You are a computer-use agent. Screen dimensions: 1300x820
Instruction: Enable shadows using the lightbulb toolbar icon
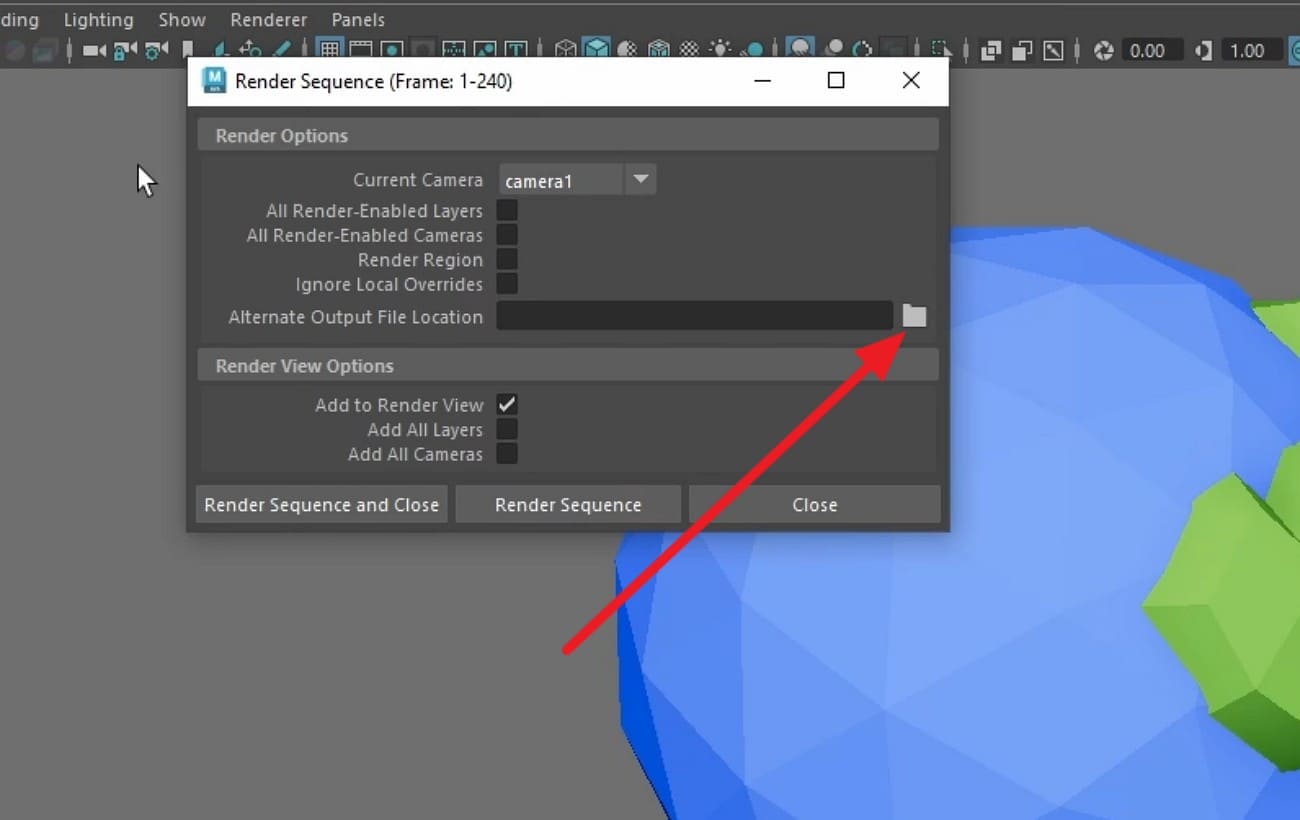click(722, 50)
